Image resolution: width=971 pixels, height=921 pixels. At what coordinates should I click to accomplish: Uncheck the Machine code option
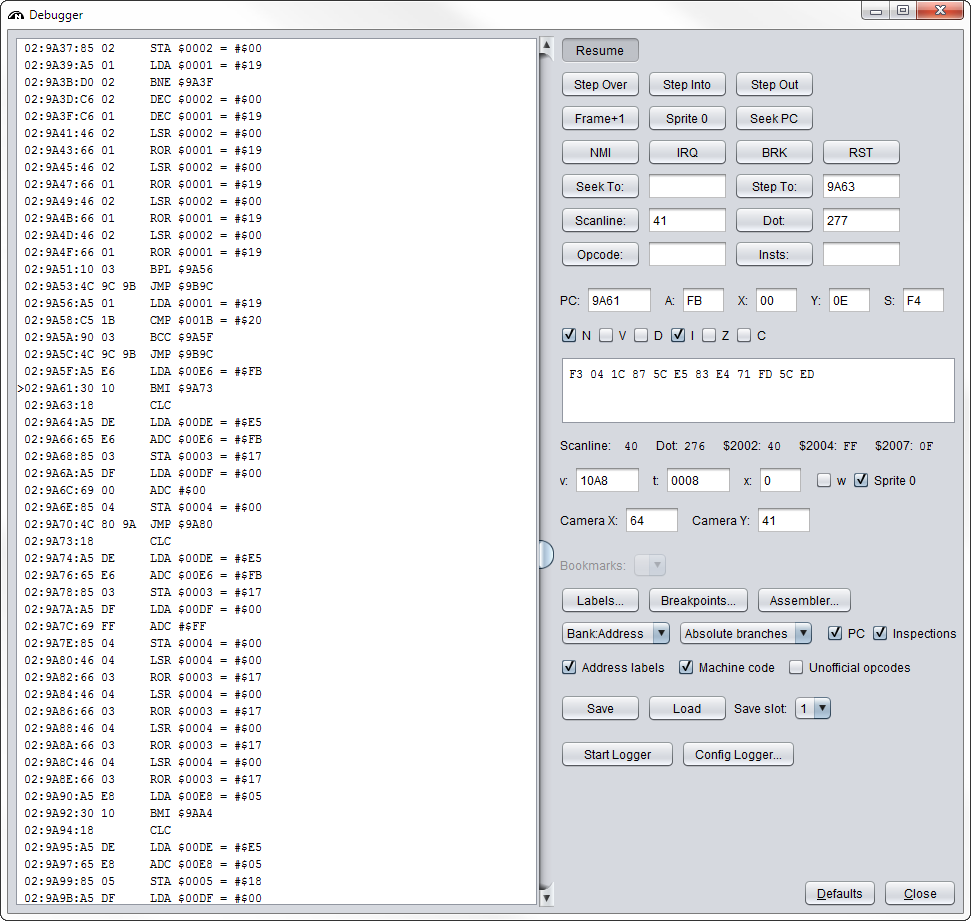[686, 667]
